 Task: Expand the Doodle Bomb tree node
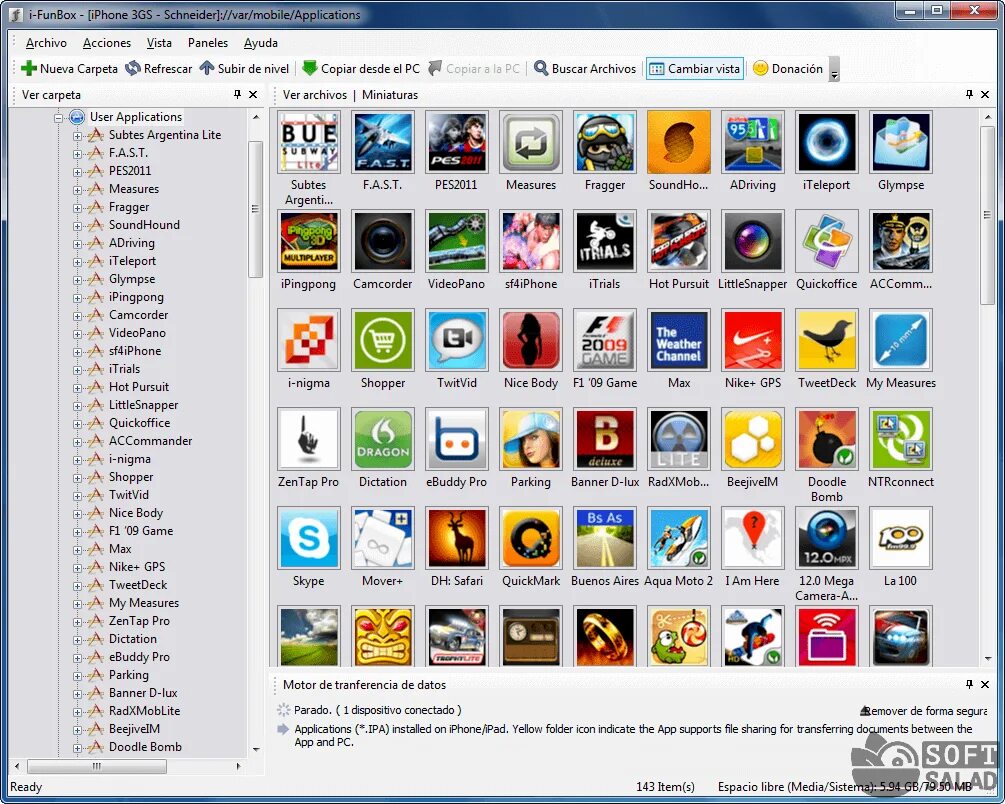[x=77, y=748]
